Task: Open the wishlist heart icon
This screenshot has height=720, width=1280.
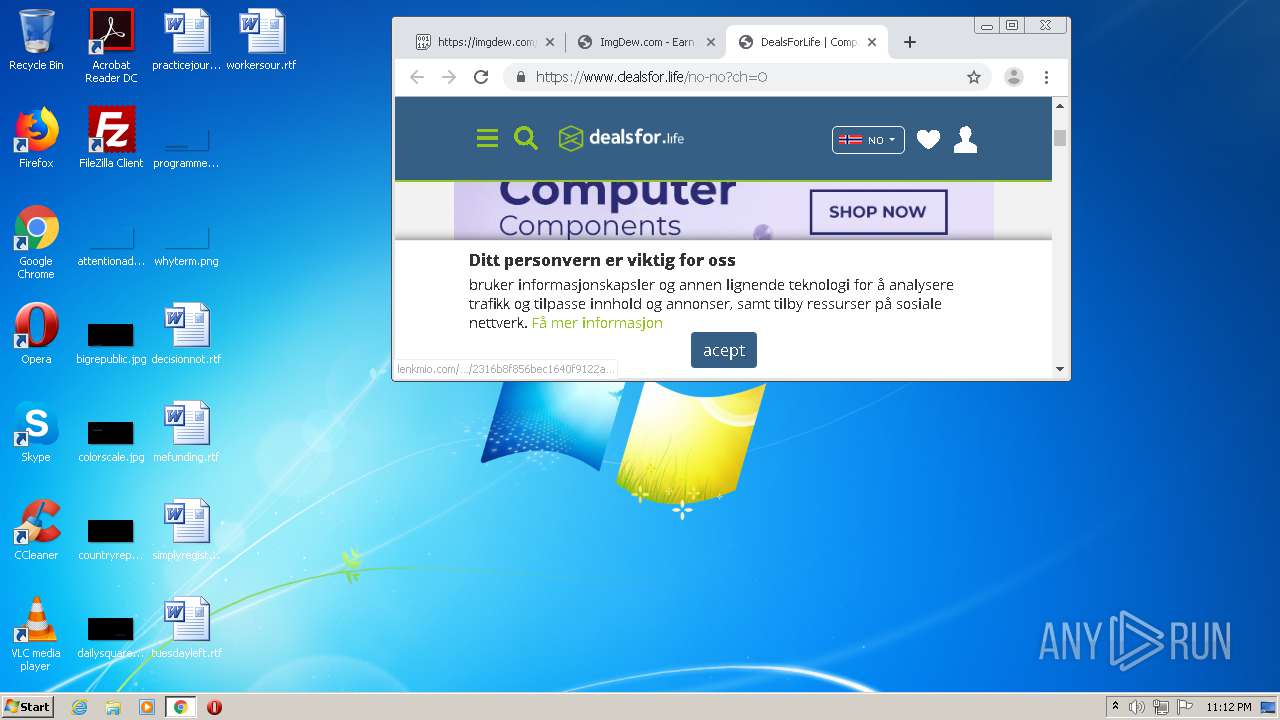Action: [x=928, y=140]
